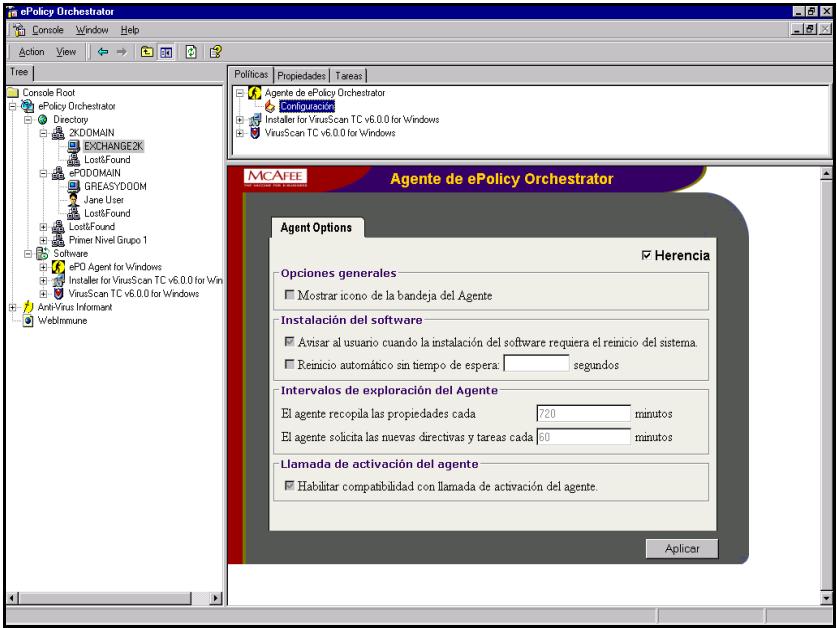Open the Configuración item under the agent
This screenshot has width=837, height=628.
click(309, 104)
